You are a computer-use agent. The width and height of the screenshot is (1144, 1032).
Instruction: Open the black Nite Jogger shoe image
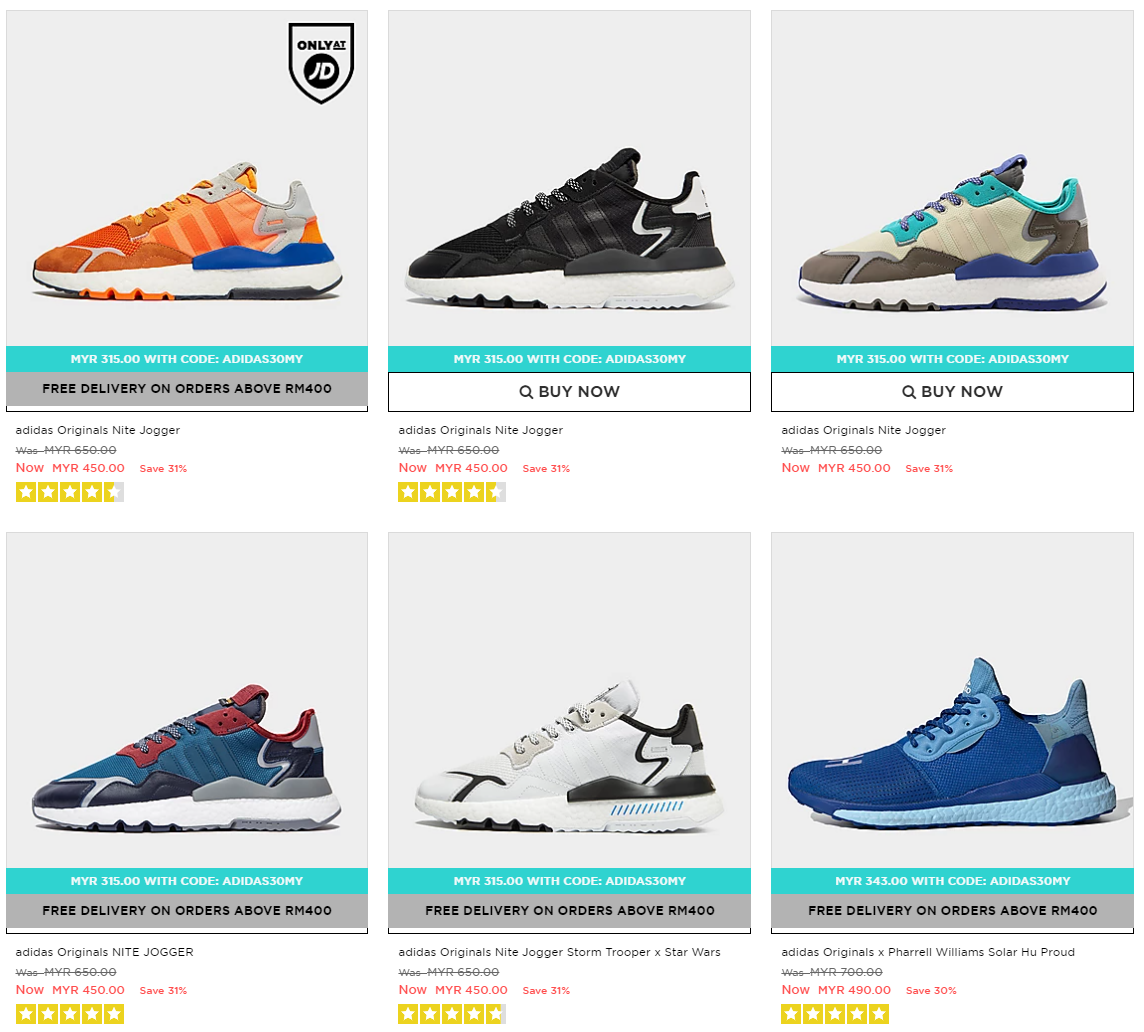tap(569, 178)
